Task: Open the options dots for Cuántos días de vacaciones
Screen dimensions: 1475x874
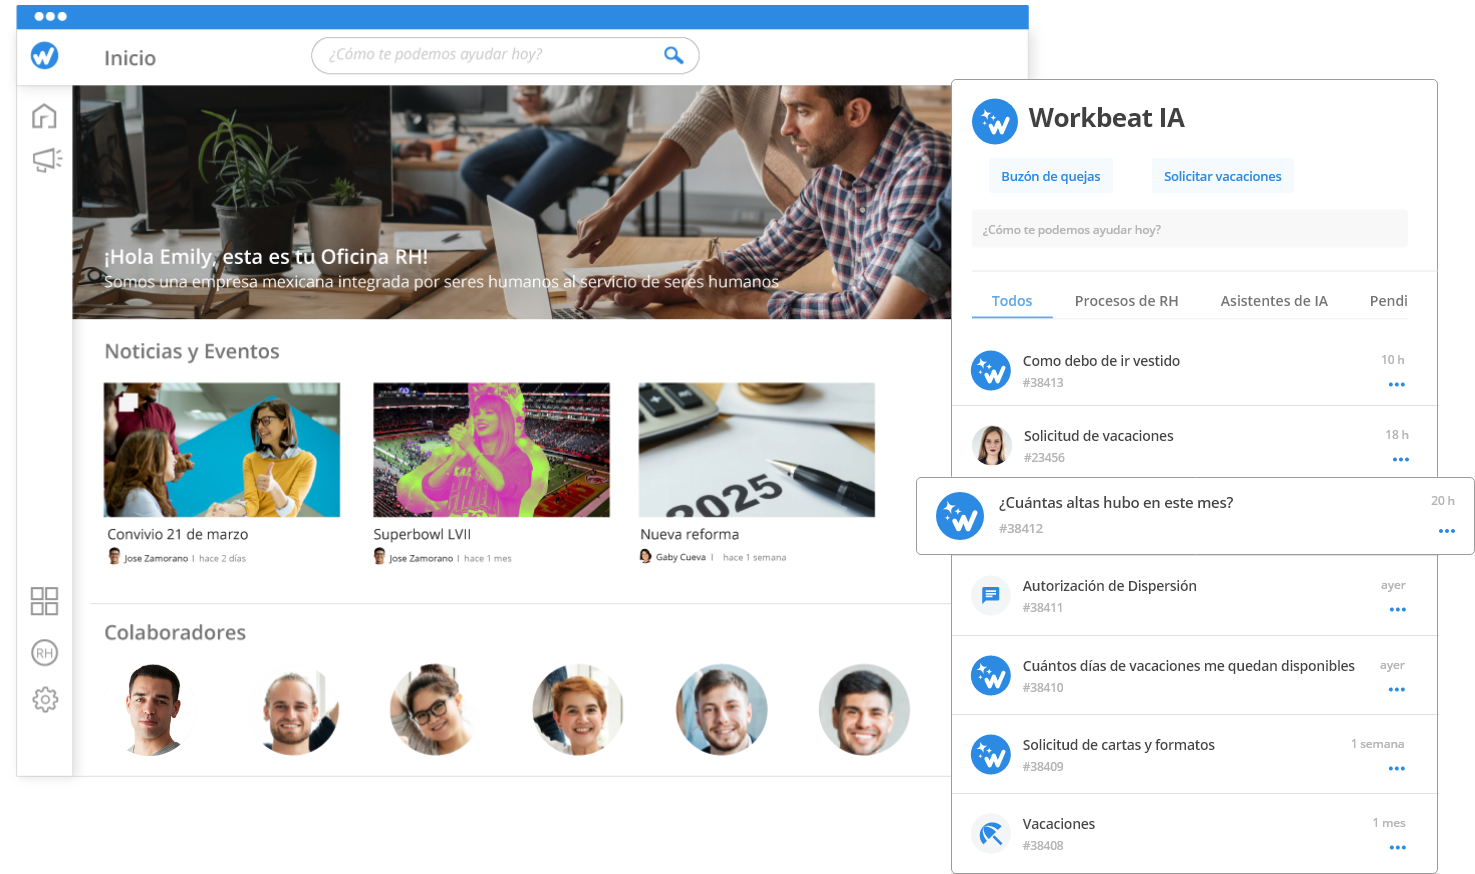Action: tap(1397, 689)
